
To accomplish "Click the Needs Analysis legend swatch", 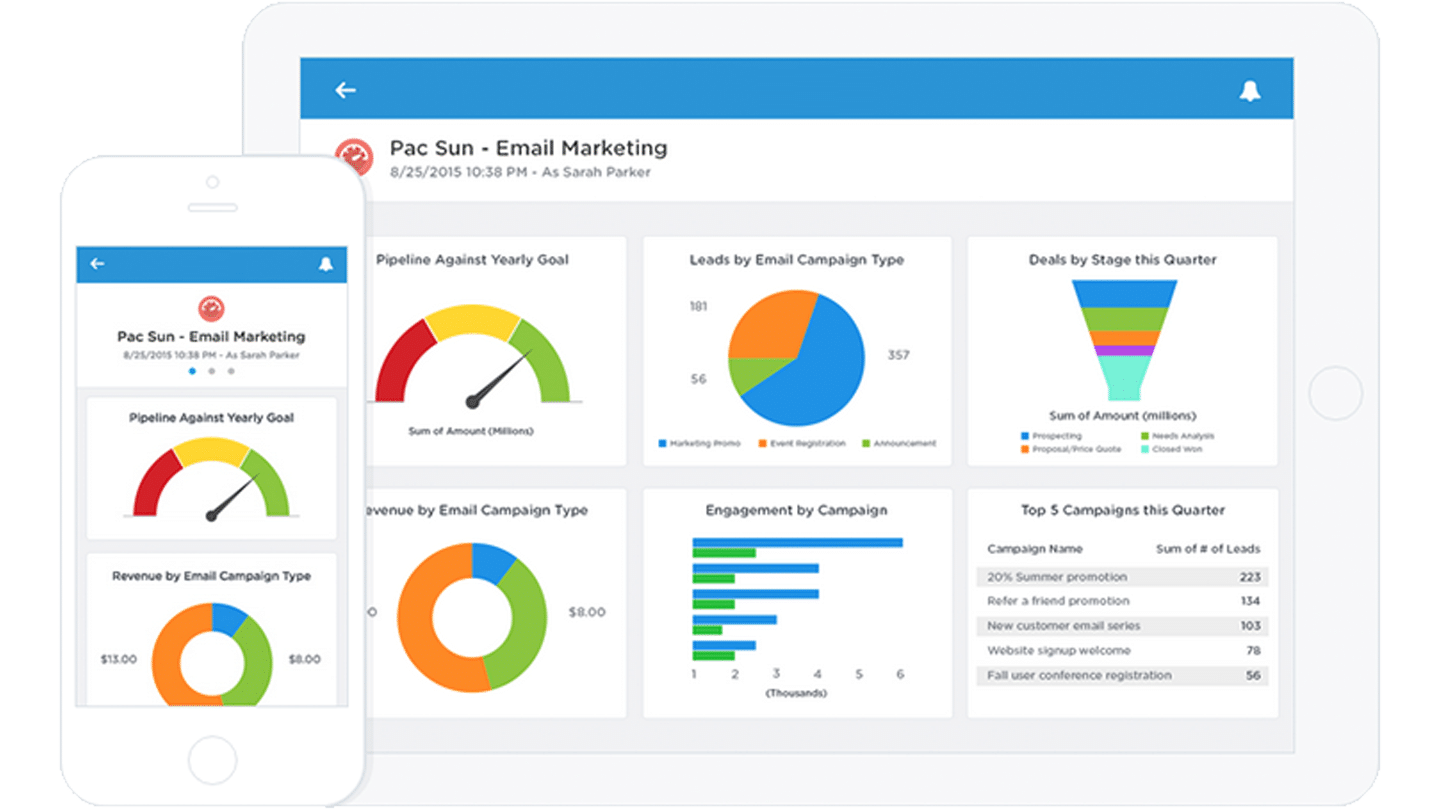I will pyautogui.click(x=1144, y=436).
